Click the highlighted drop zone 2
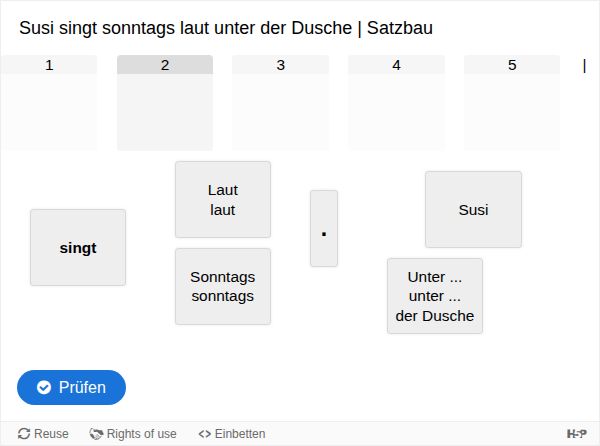 (x=165, y=103)
